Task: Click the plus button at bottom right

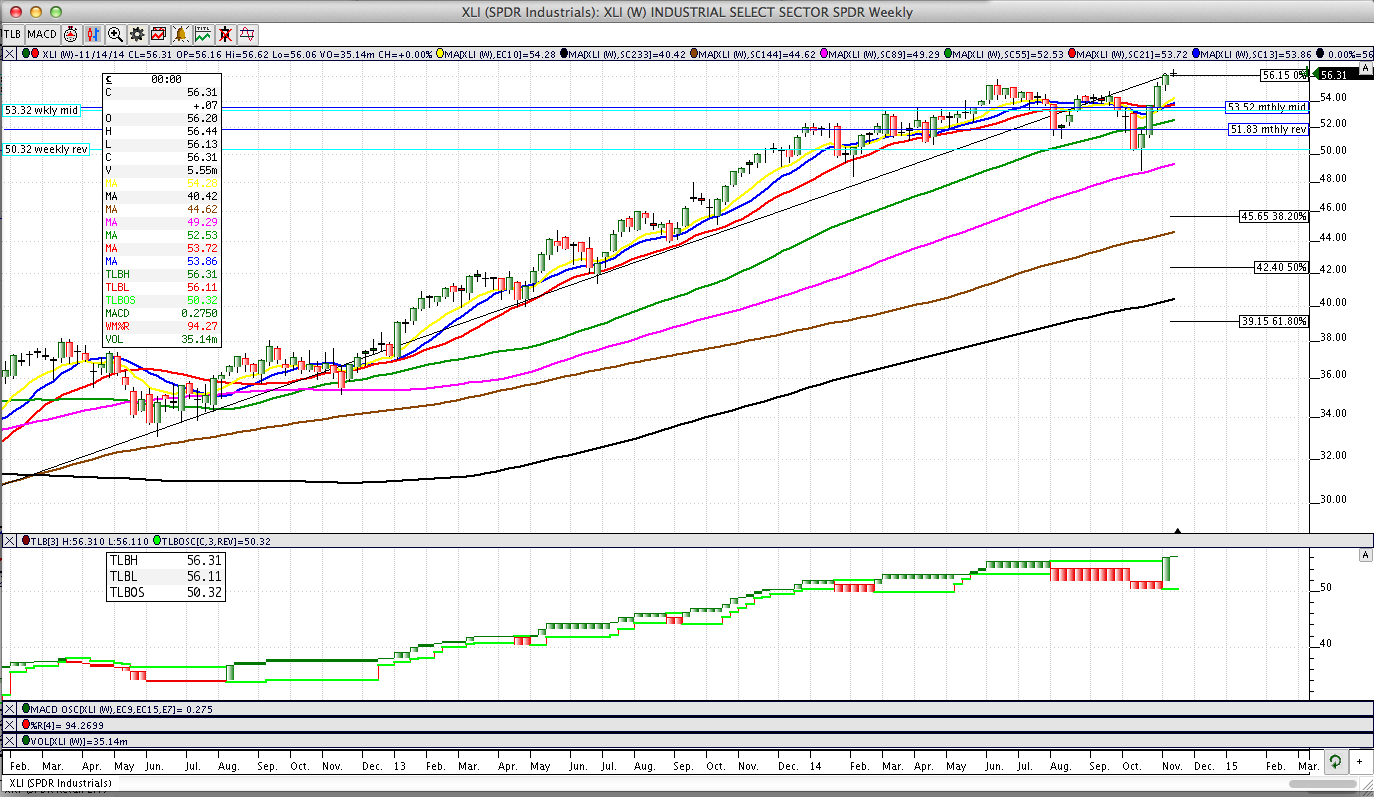Action: [x=1360, y=762]
